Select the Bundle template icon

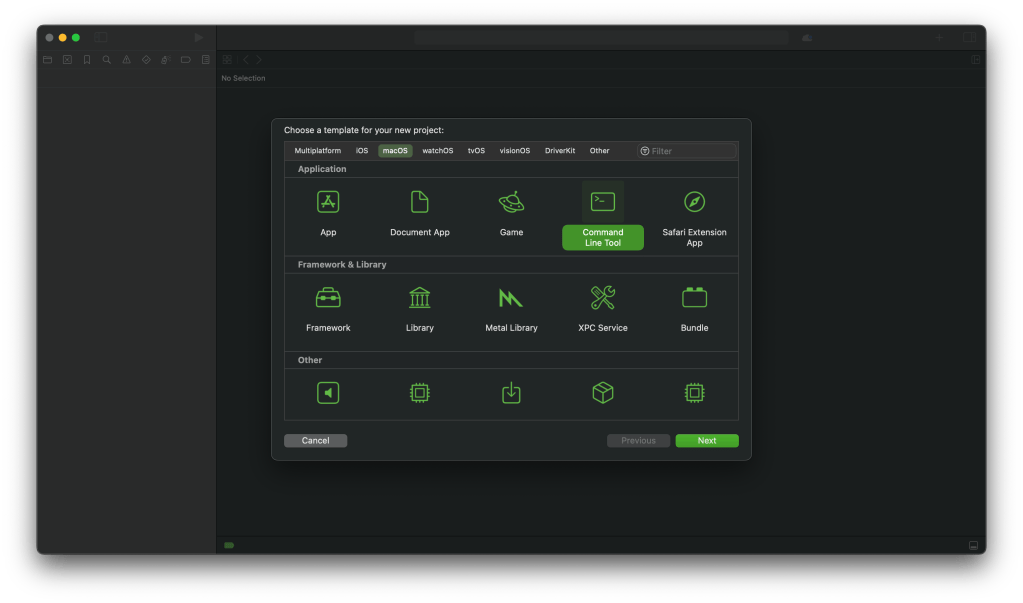[x=694, y=298]
